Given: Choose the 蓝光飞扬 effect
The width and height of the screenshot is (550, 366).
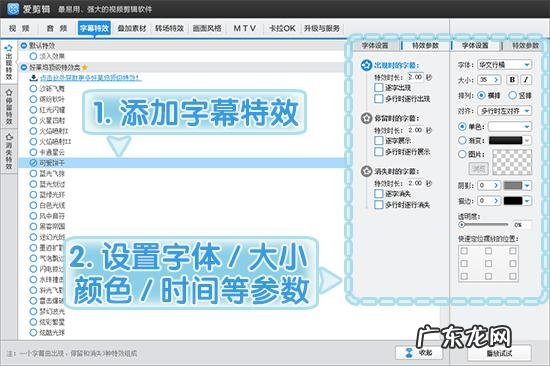Looking at the screenshot, I should [33, 173].
